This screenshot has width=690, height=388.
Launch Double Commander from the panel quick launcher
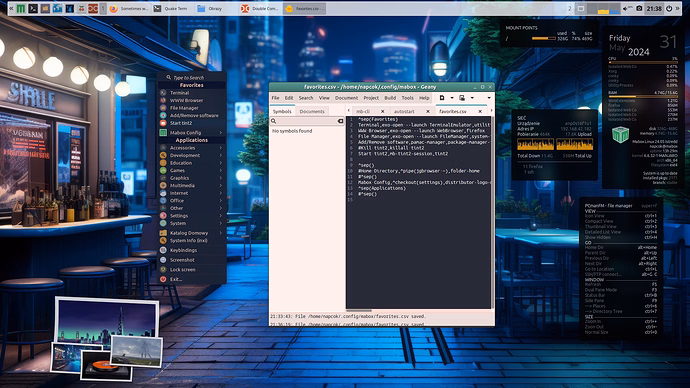pos(93,8)
